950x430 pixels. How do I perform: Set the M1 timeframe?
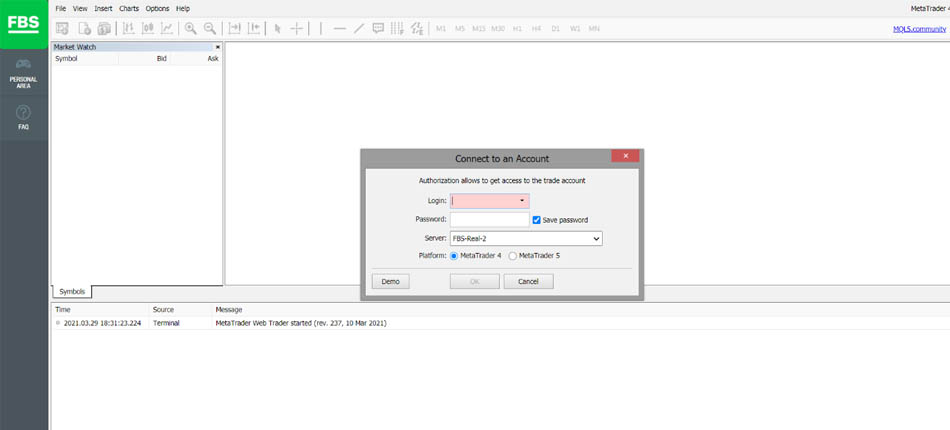[x=441, y=28]
